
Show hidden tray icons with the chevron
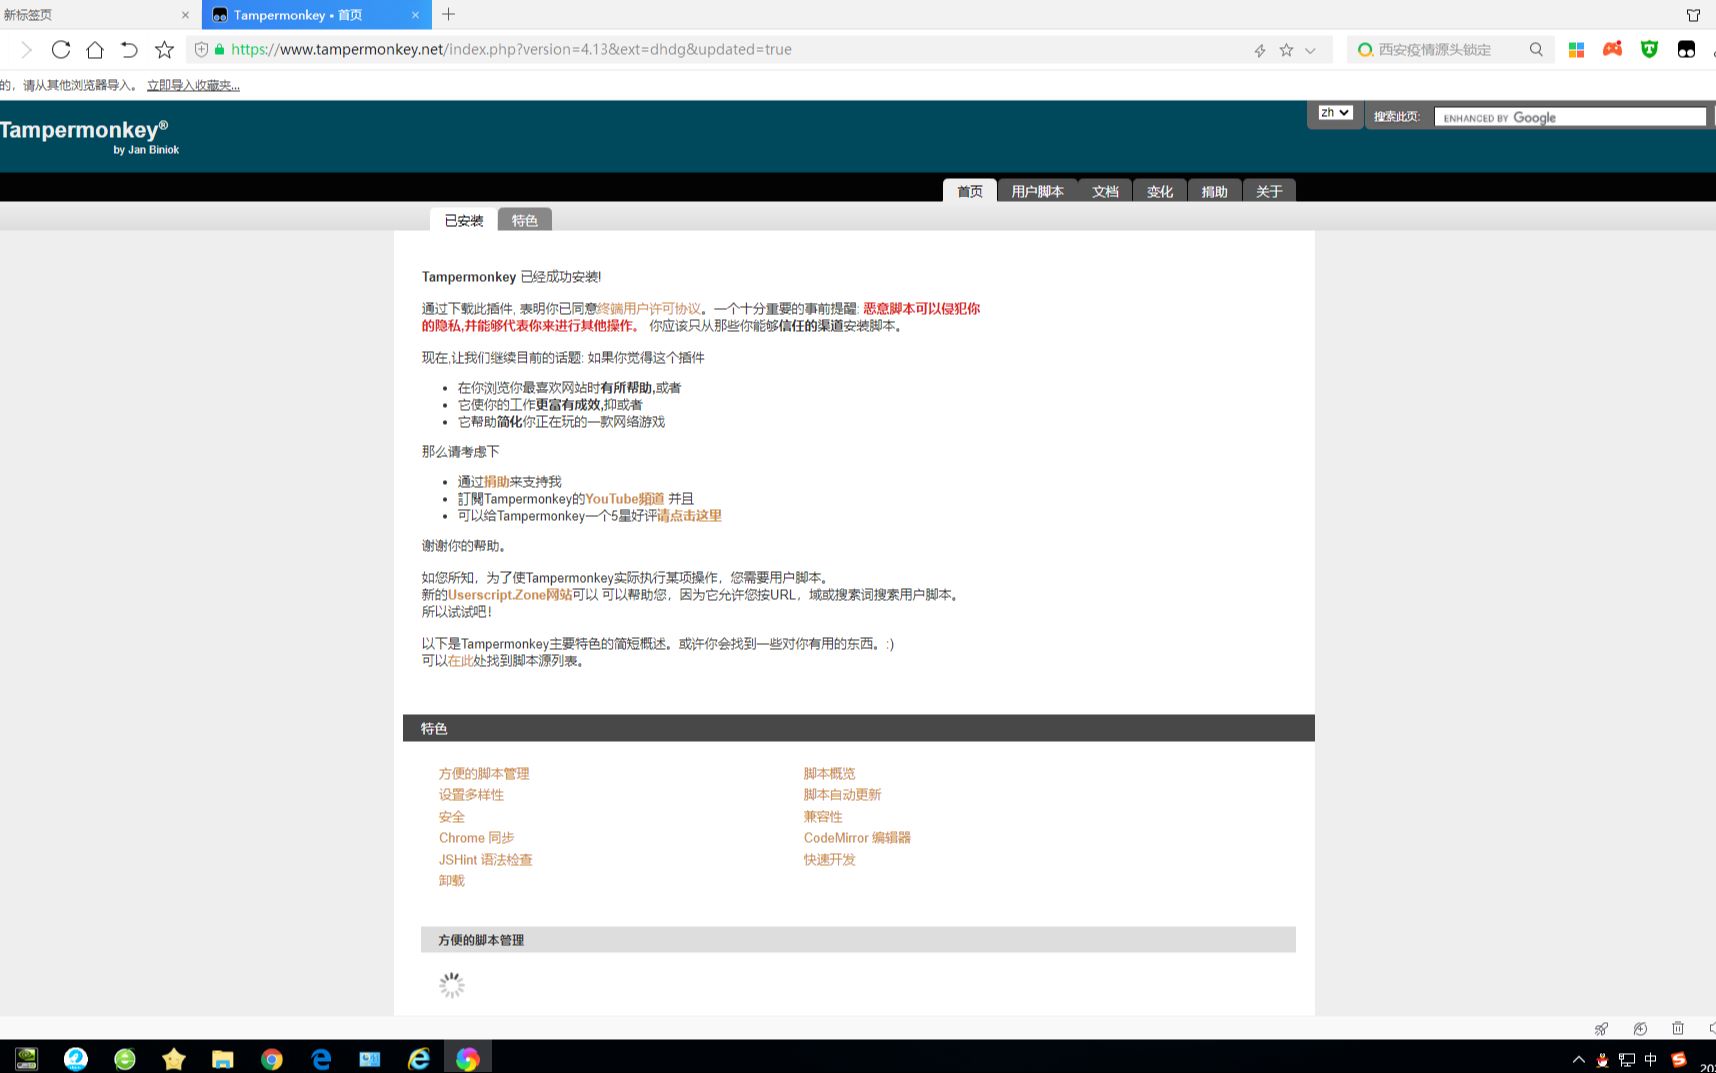1579,1060
